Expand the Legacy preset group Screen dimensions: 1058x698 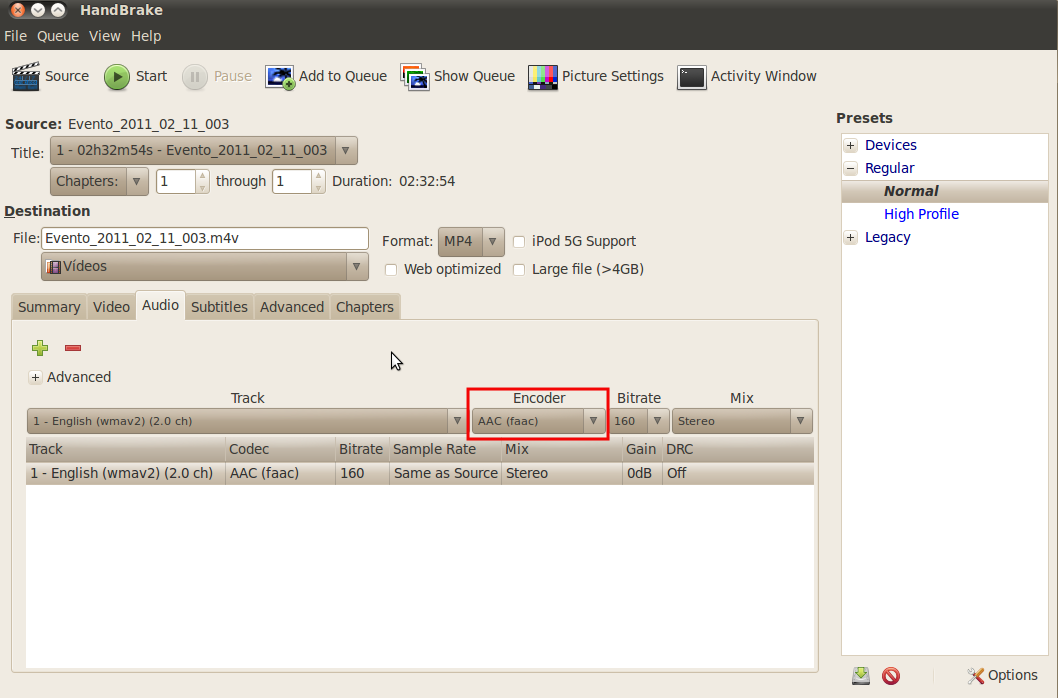pyautogui.click(x=851, y=237)
